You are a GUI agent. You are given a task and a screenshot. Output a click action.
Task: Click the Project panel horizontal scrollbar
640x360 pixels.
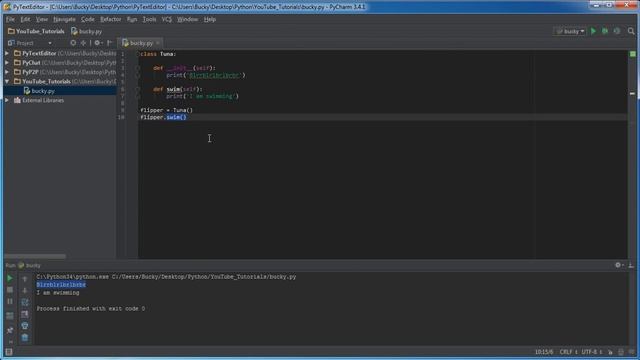(35, 256)
